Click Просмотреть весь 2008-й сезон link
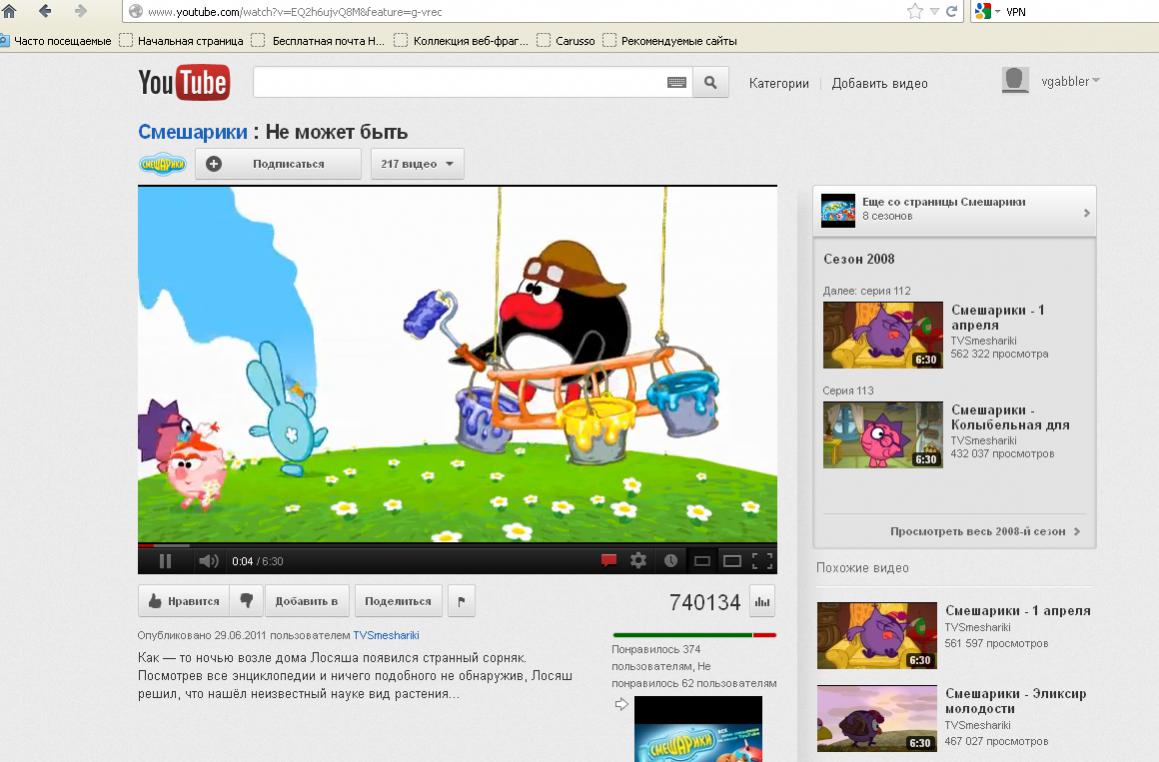This screenshot has height=762, width=1159. click(x=985, y=531)
